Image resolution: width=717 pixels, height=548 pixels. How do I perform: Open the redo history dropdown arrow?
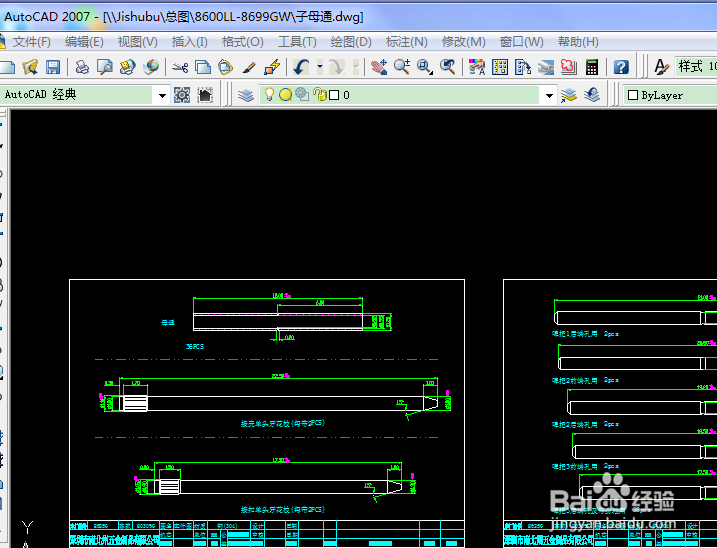356,67
